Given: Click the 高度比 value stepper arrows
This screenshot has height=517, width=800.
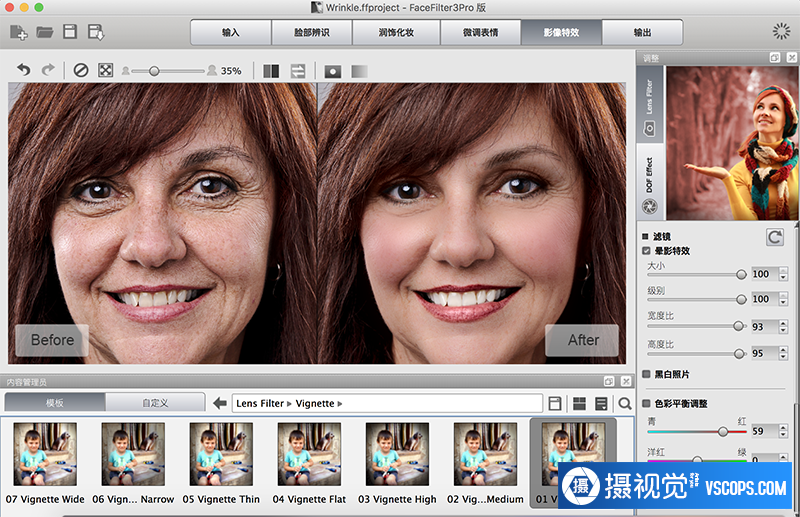Looking at the screenshot, I should pos(783,353).
